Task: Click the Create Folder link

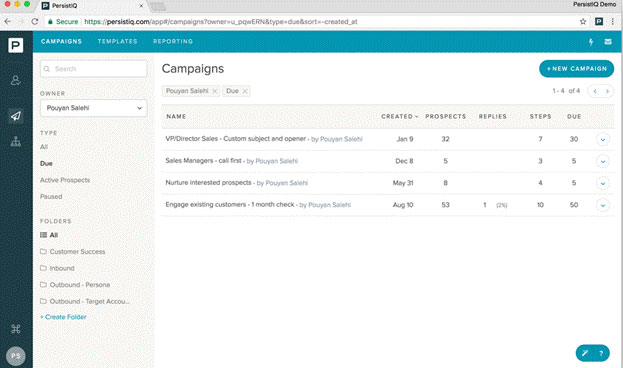Action: coord(63,317)
